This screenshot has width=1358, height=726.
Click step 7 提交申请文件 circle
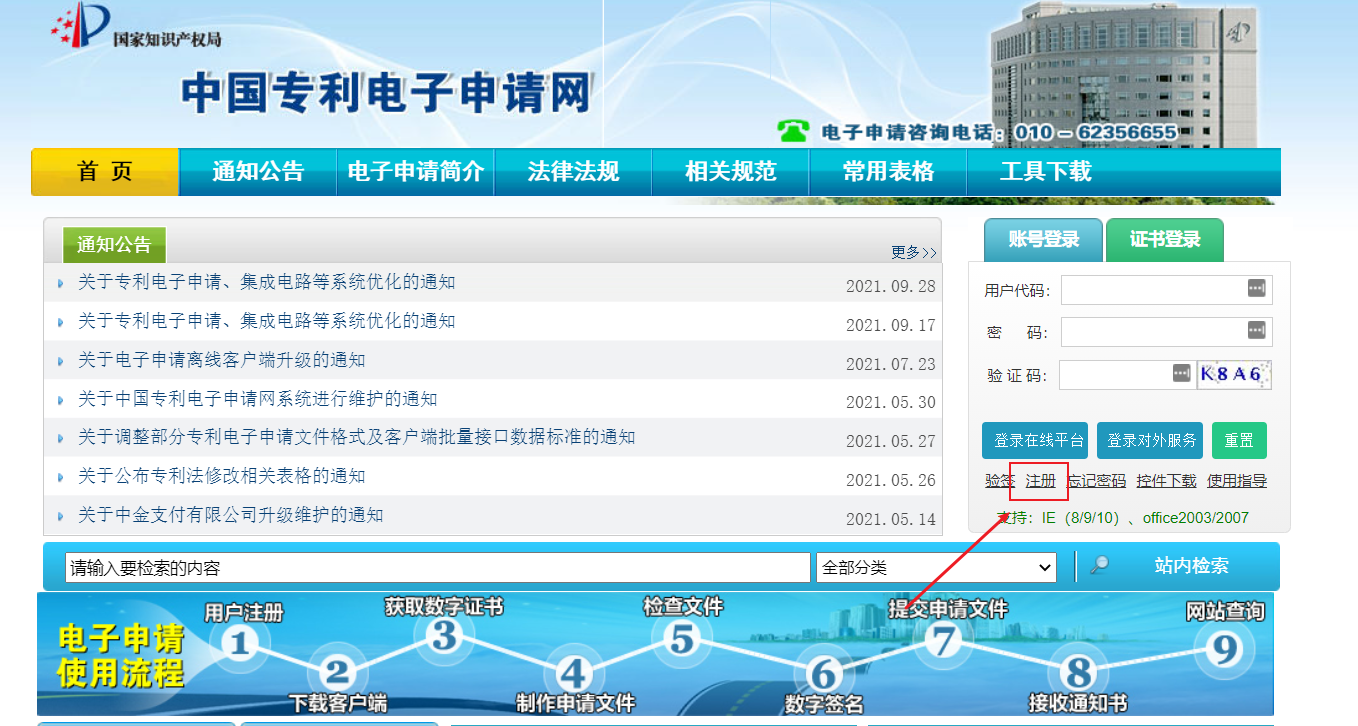942,640
